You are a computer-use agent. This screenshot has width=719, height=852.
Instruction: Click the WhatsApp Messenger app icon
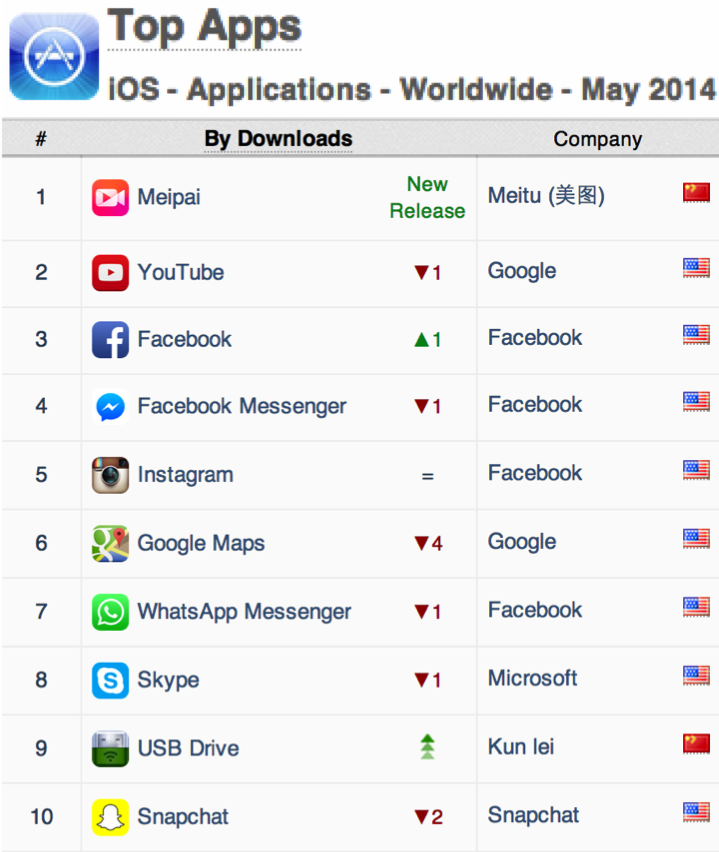click(x=110, y=612)
